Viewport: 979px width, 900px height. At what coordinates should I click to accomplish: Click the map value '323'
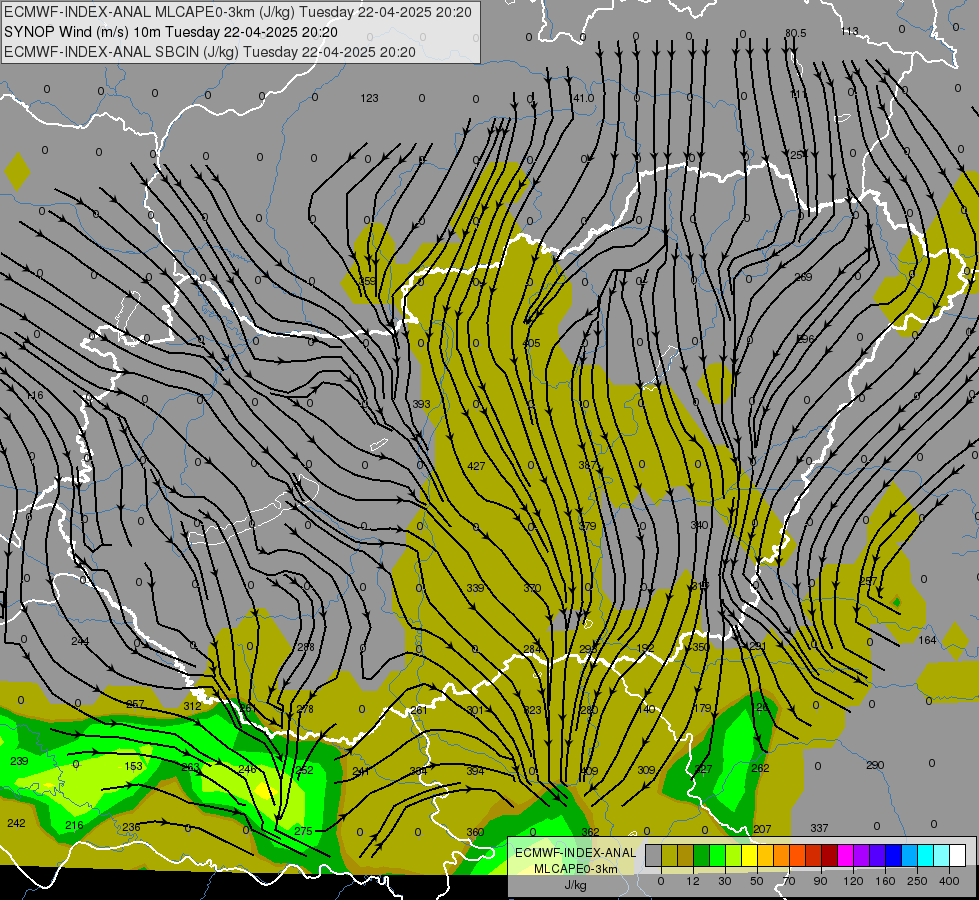(533, 710)
